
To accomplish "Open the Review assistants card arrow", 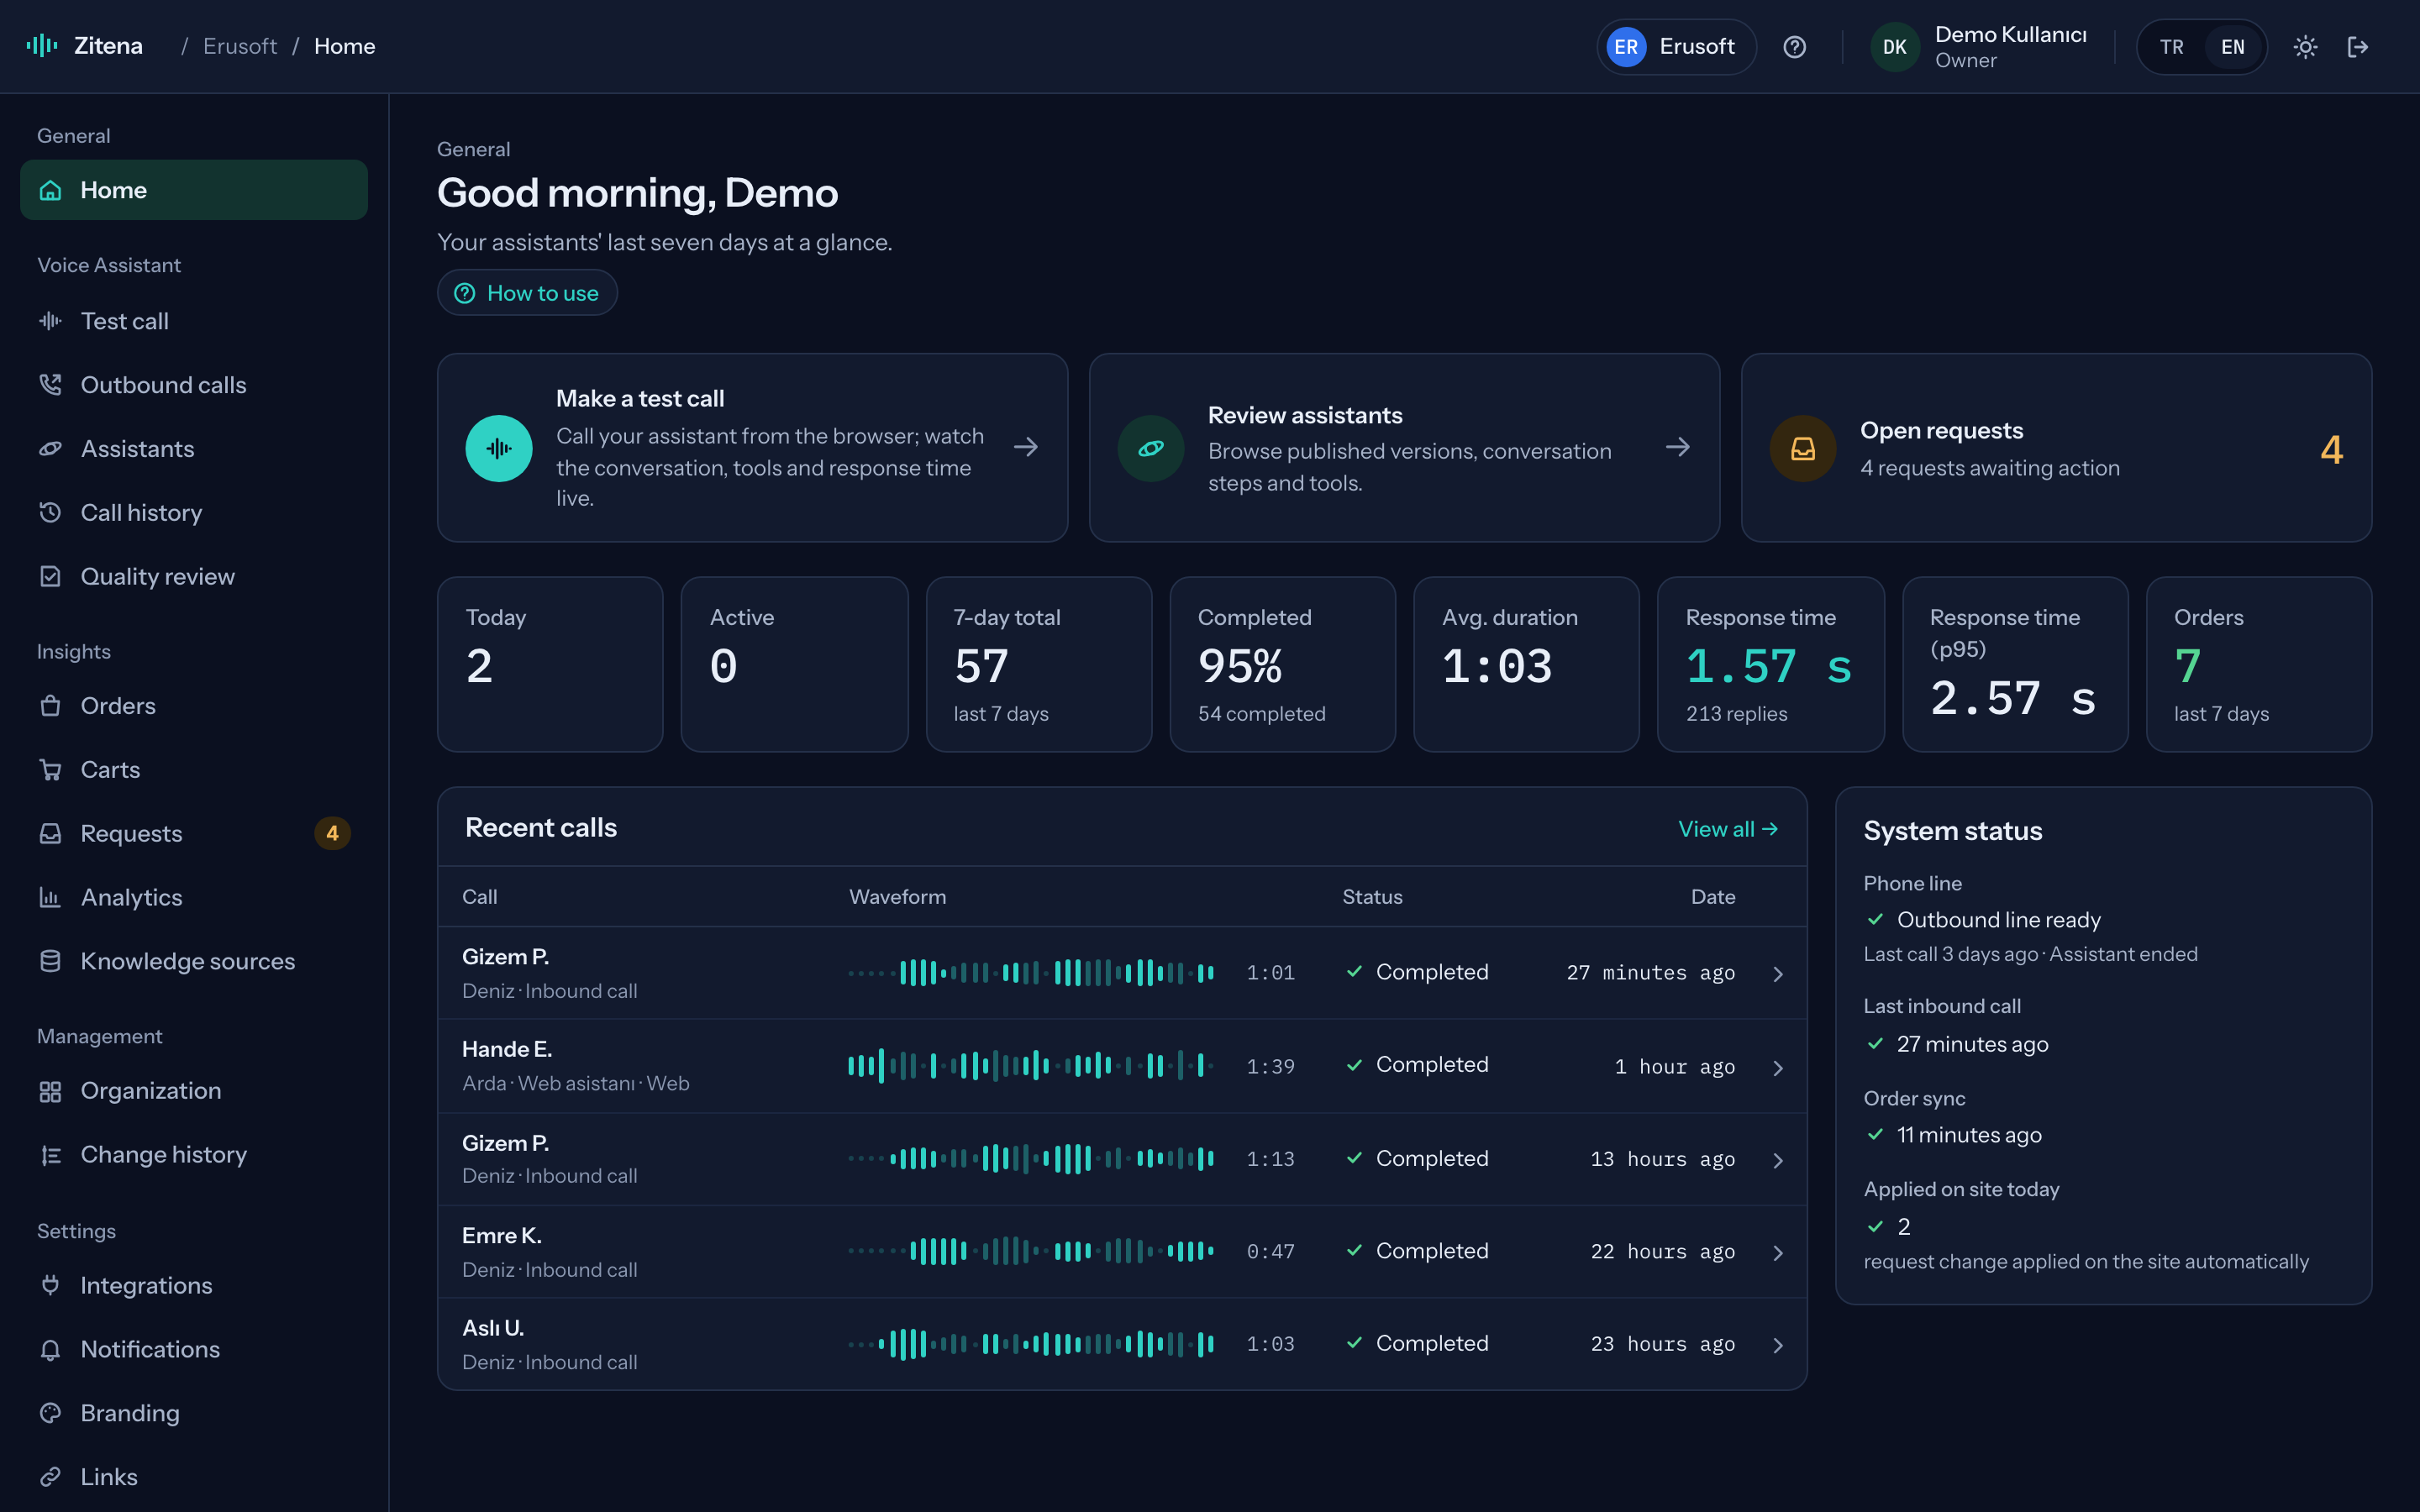I will coord(1677,447).
